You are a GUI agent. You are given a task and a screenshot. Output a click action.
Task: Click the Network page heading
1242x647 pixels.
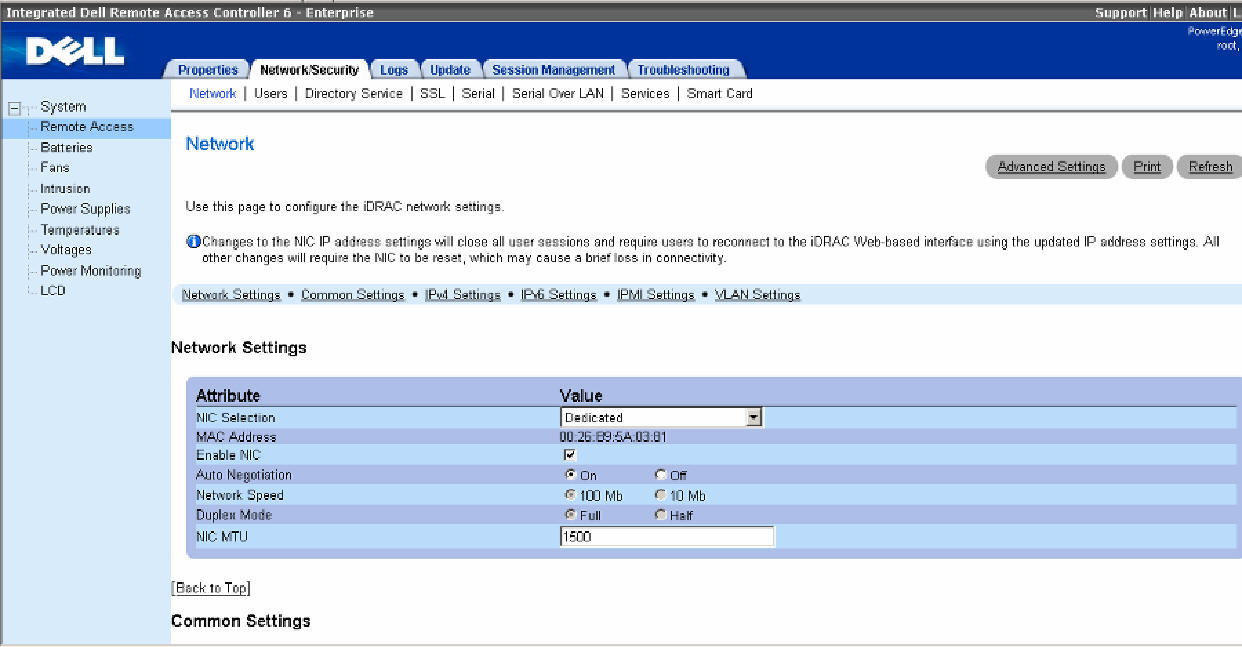[x=220, y=144]
